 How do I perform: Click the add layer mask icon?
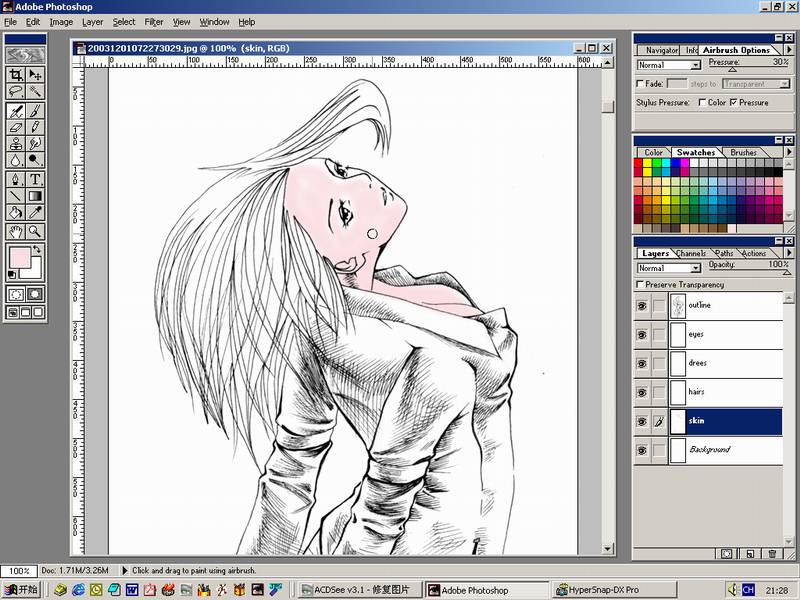[727, 554]
